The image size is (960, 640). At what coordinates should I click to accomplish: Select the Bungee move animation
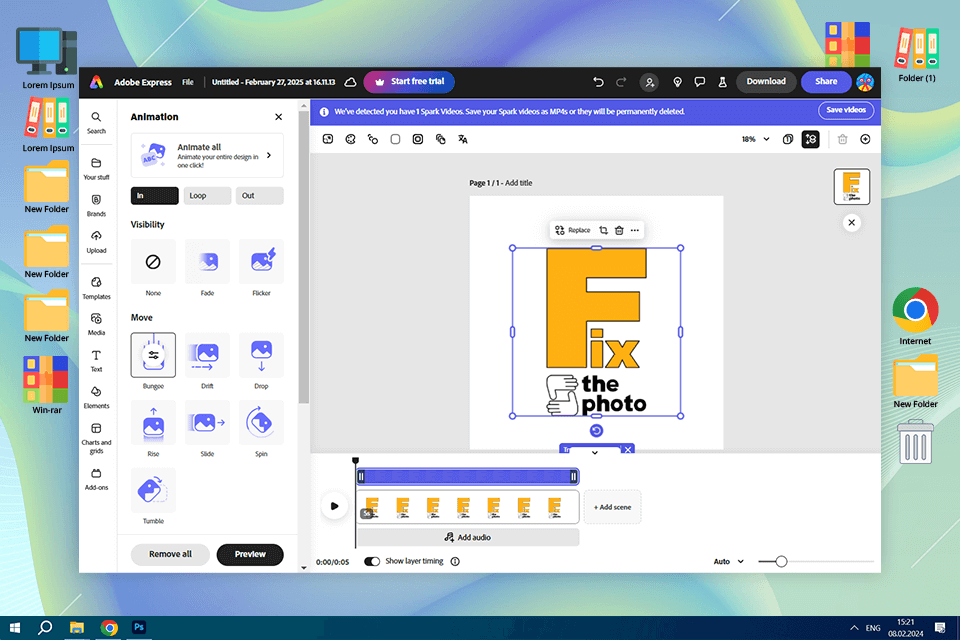[153, 355]
